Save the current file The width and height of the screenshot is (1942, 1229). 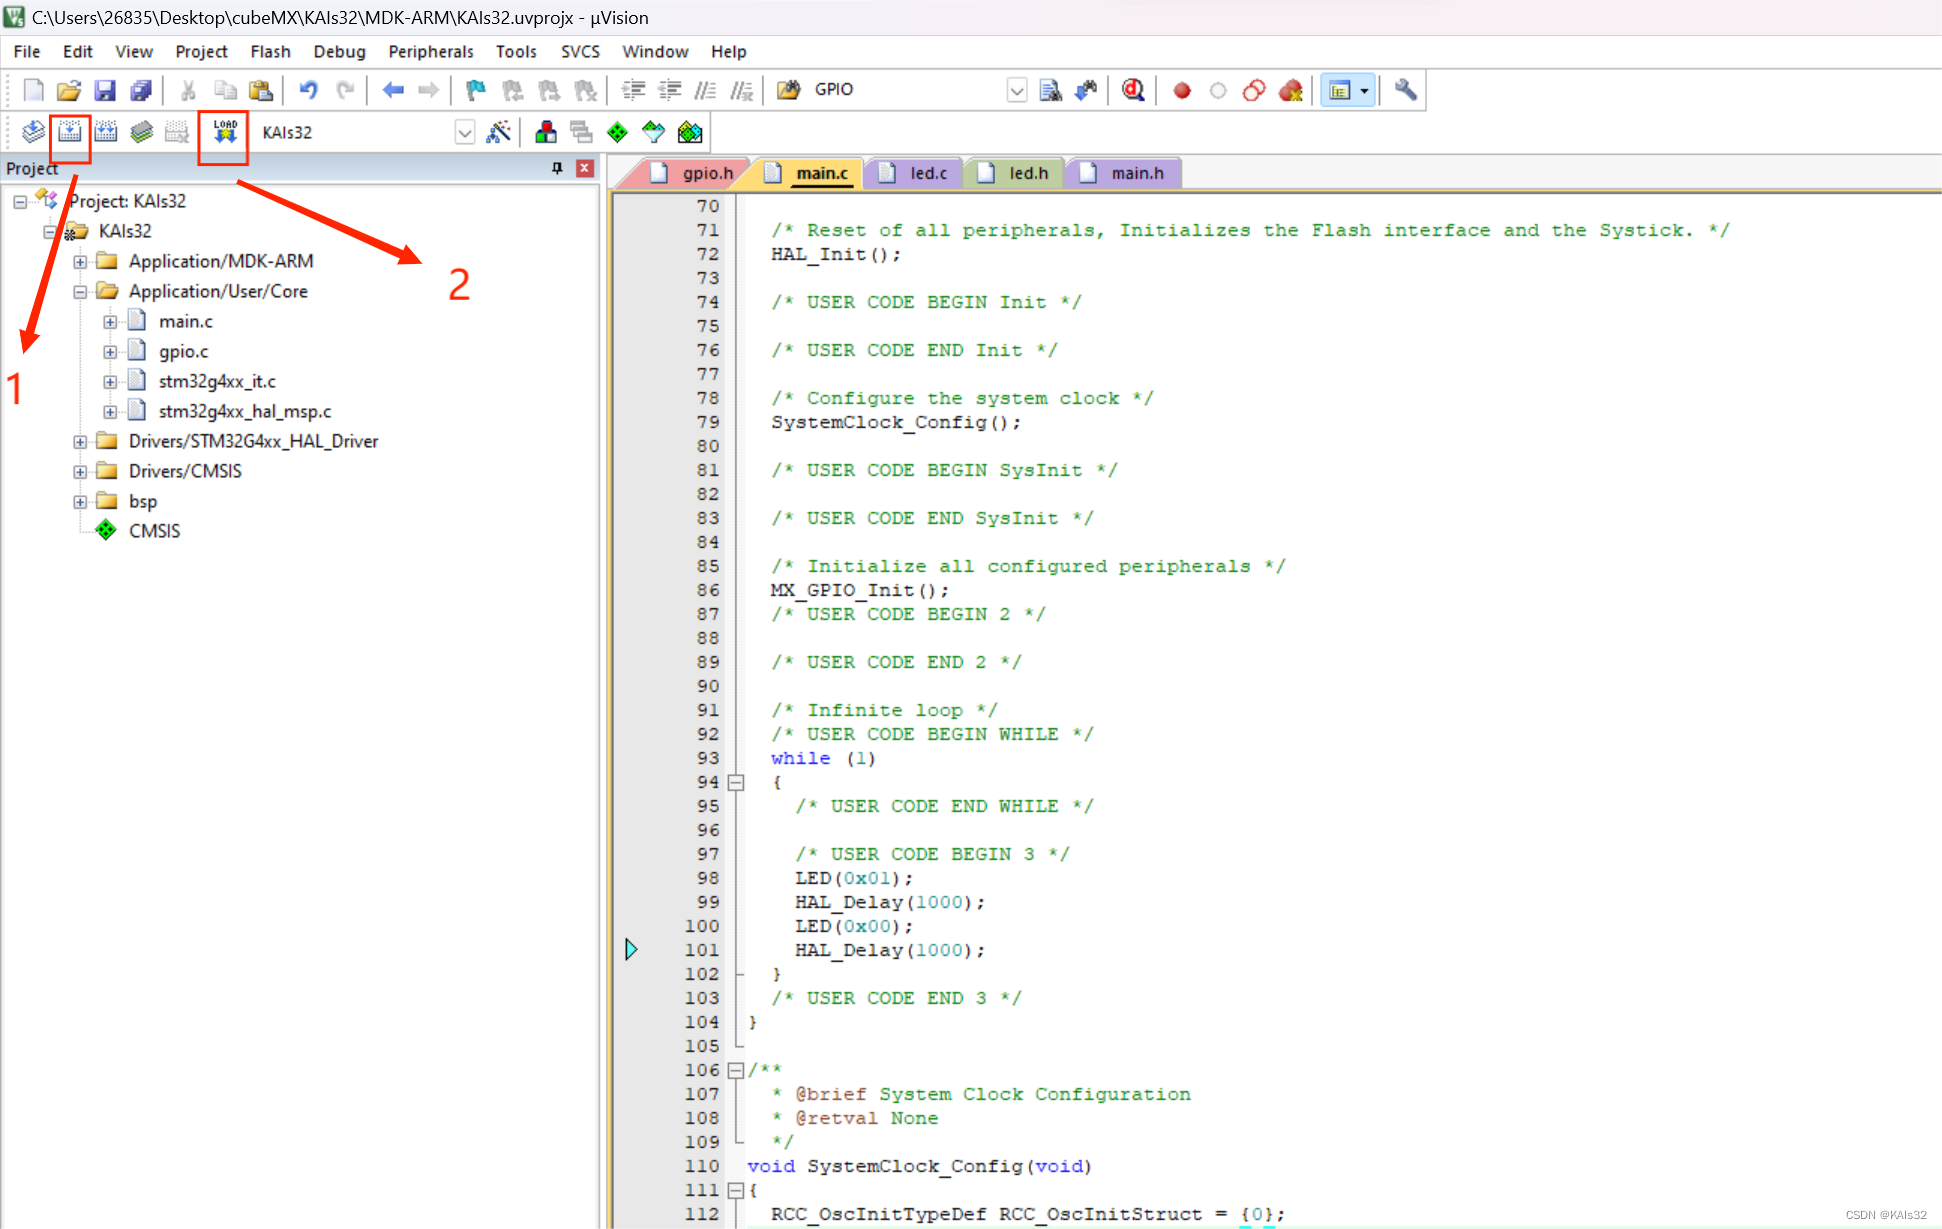(105, 90)
